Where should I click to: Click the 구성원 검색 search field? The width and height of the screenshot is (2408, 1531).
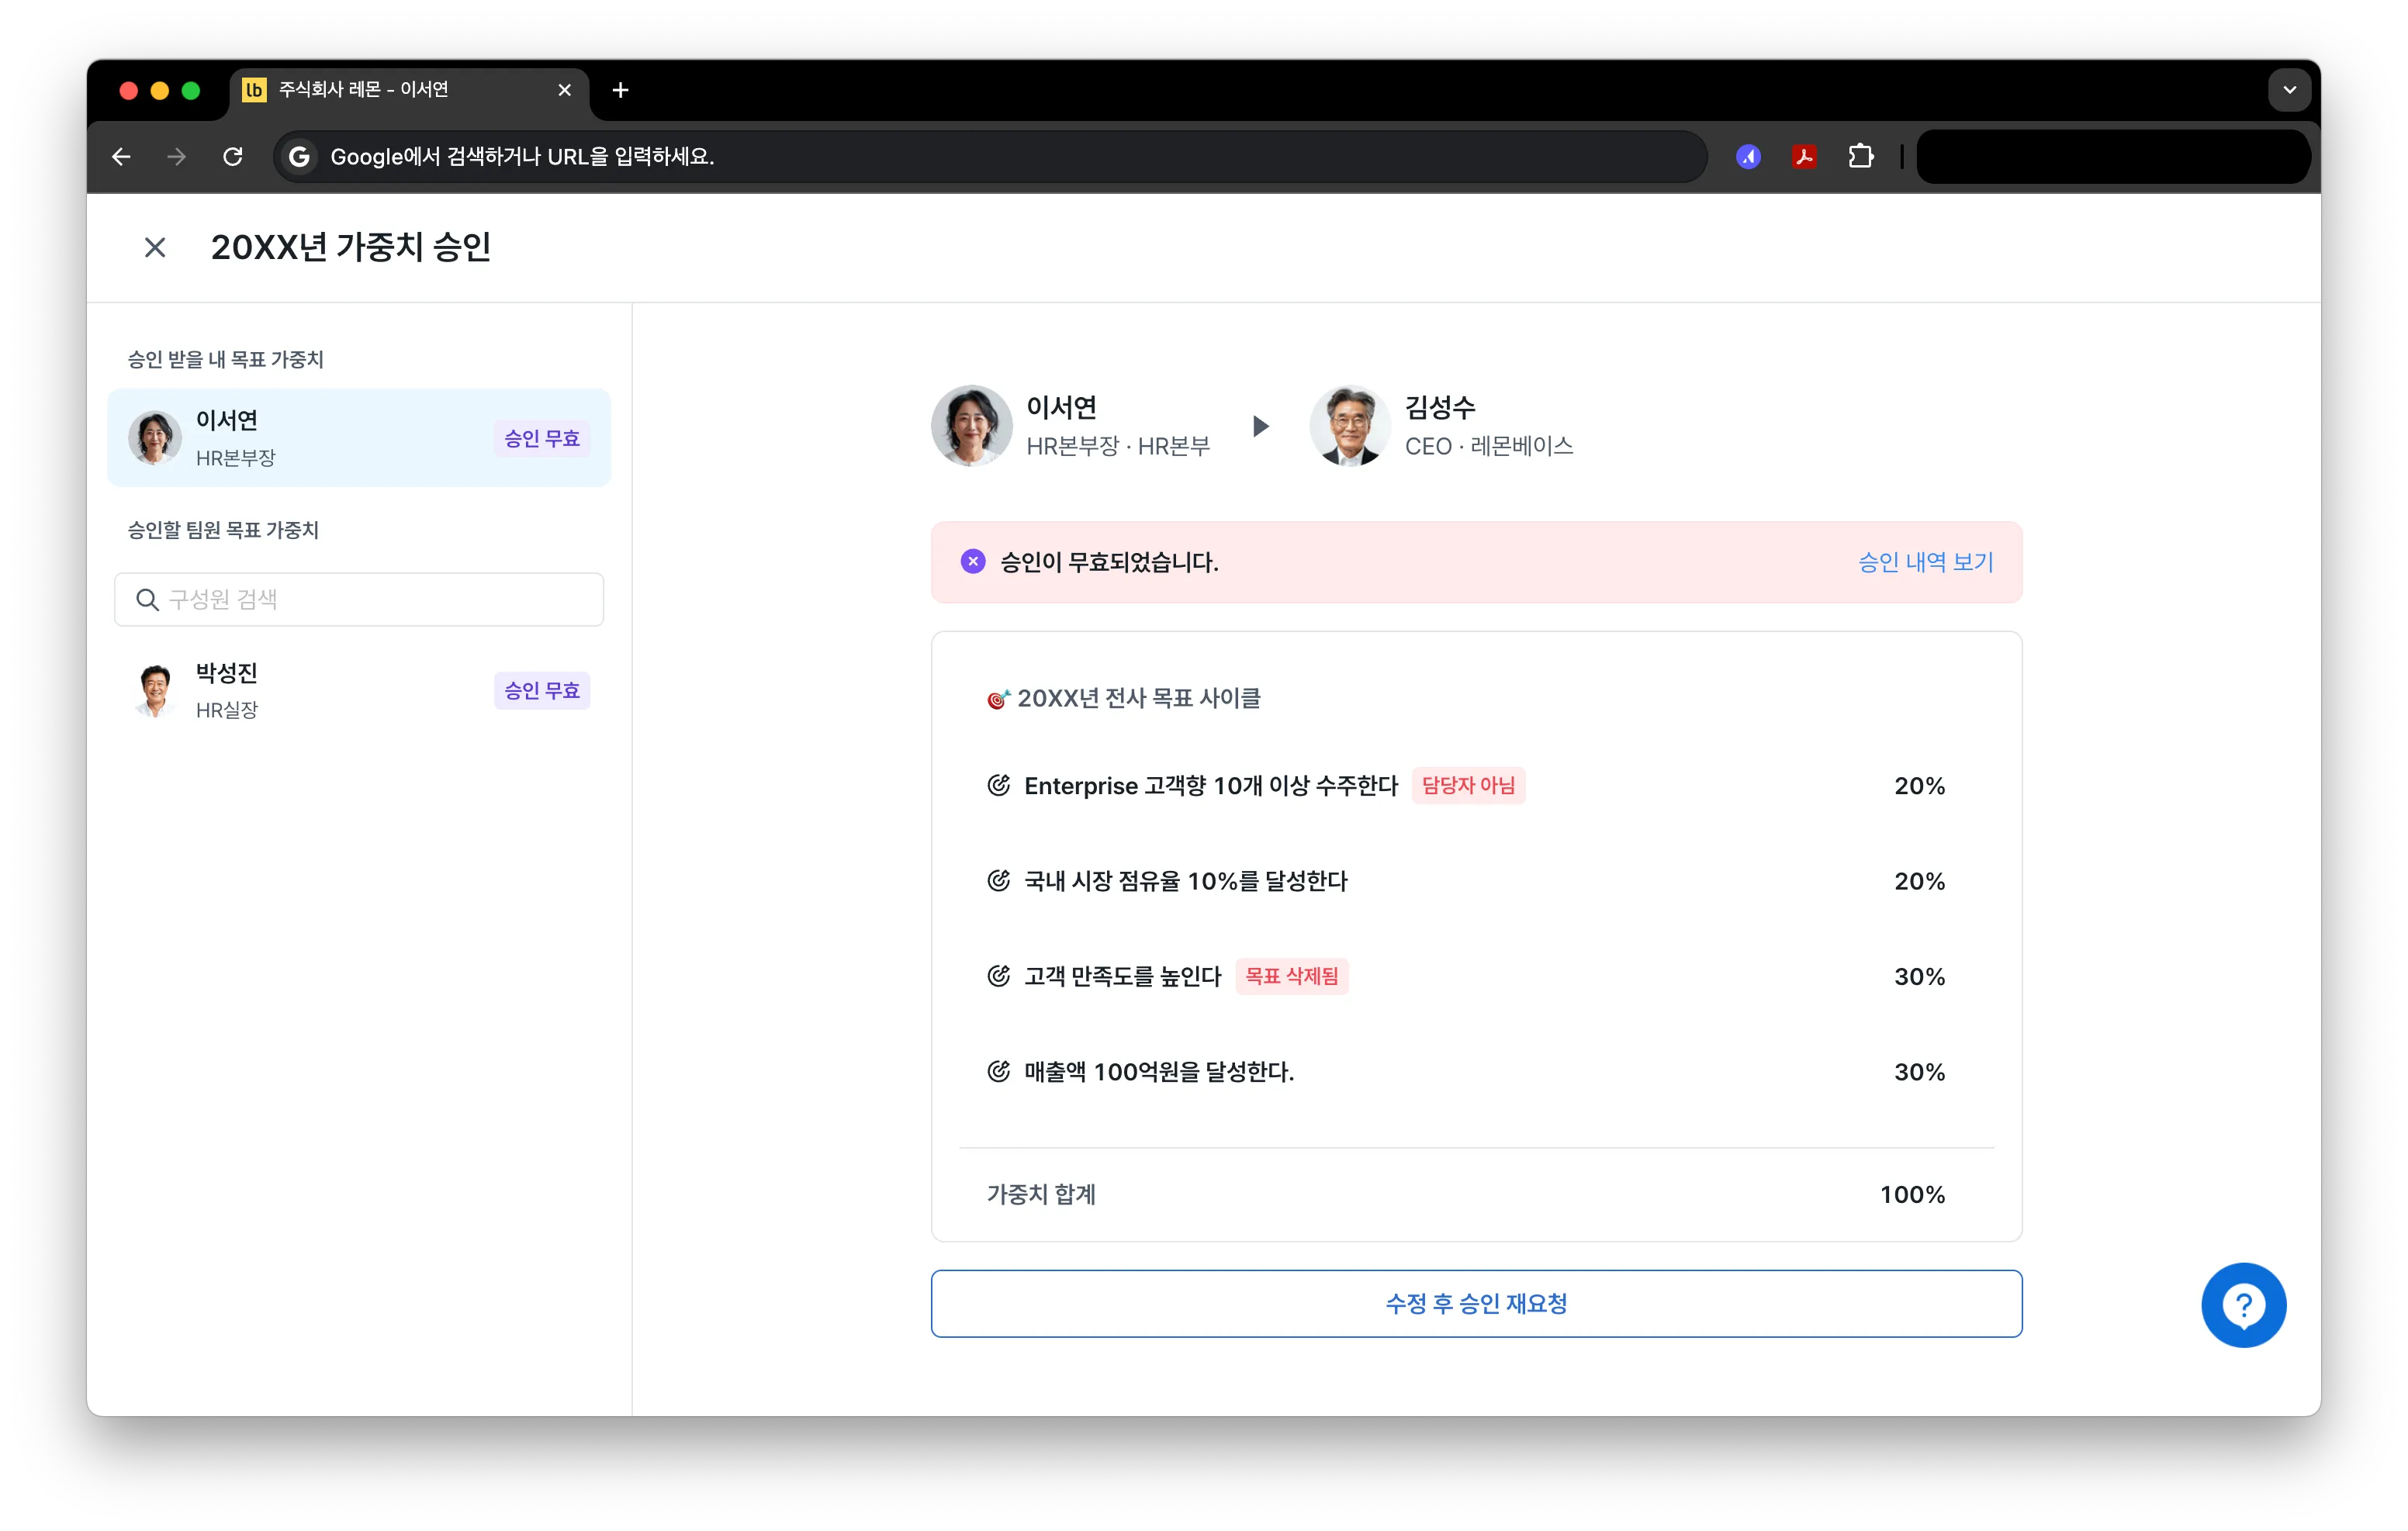pyautogui.click(x=359, y=600)
